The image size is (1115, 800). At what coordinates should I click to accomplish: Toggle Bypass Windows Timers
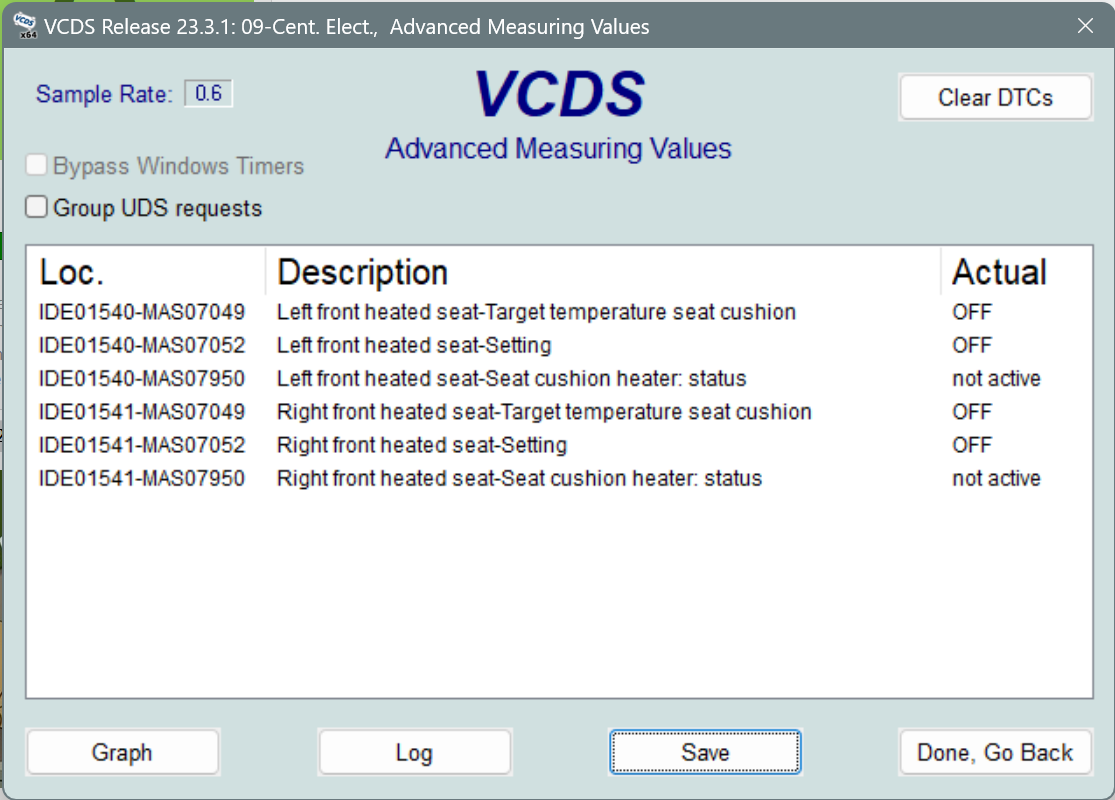[x=36, y=164]
